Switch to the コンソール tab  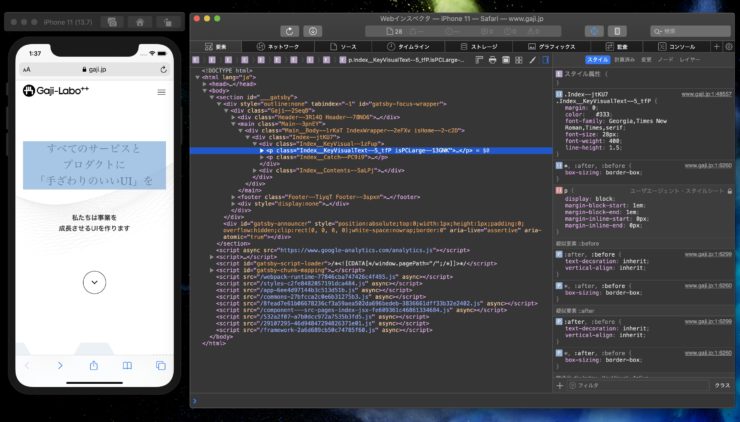tap(676, 47)
